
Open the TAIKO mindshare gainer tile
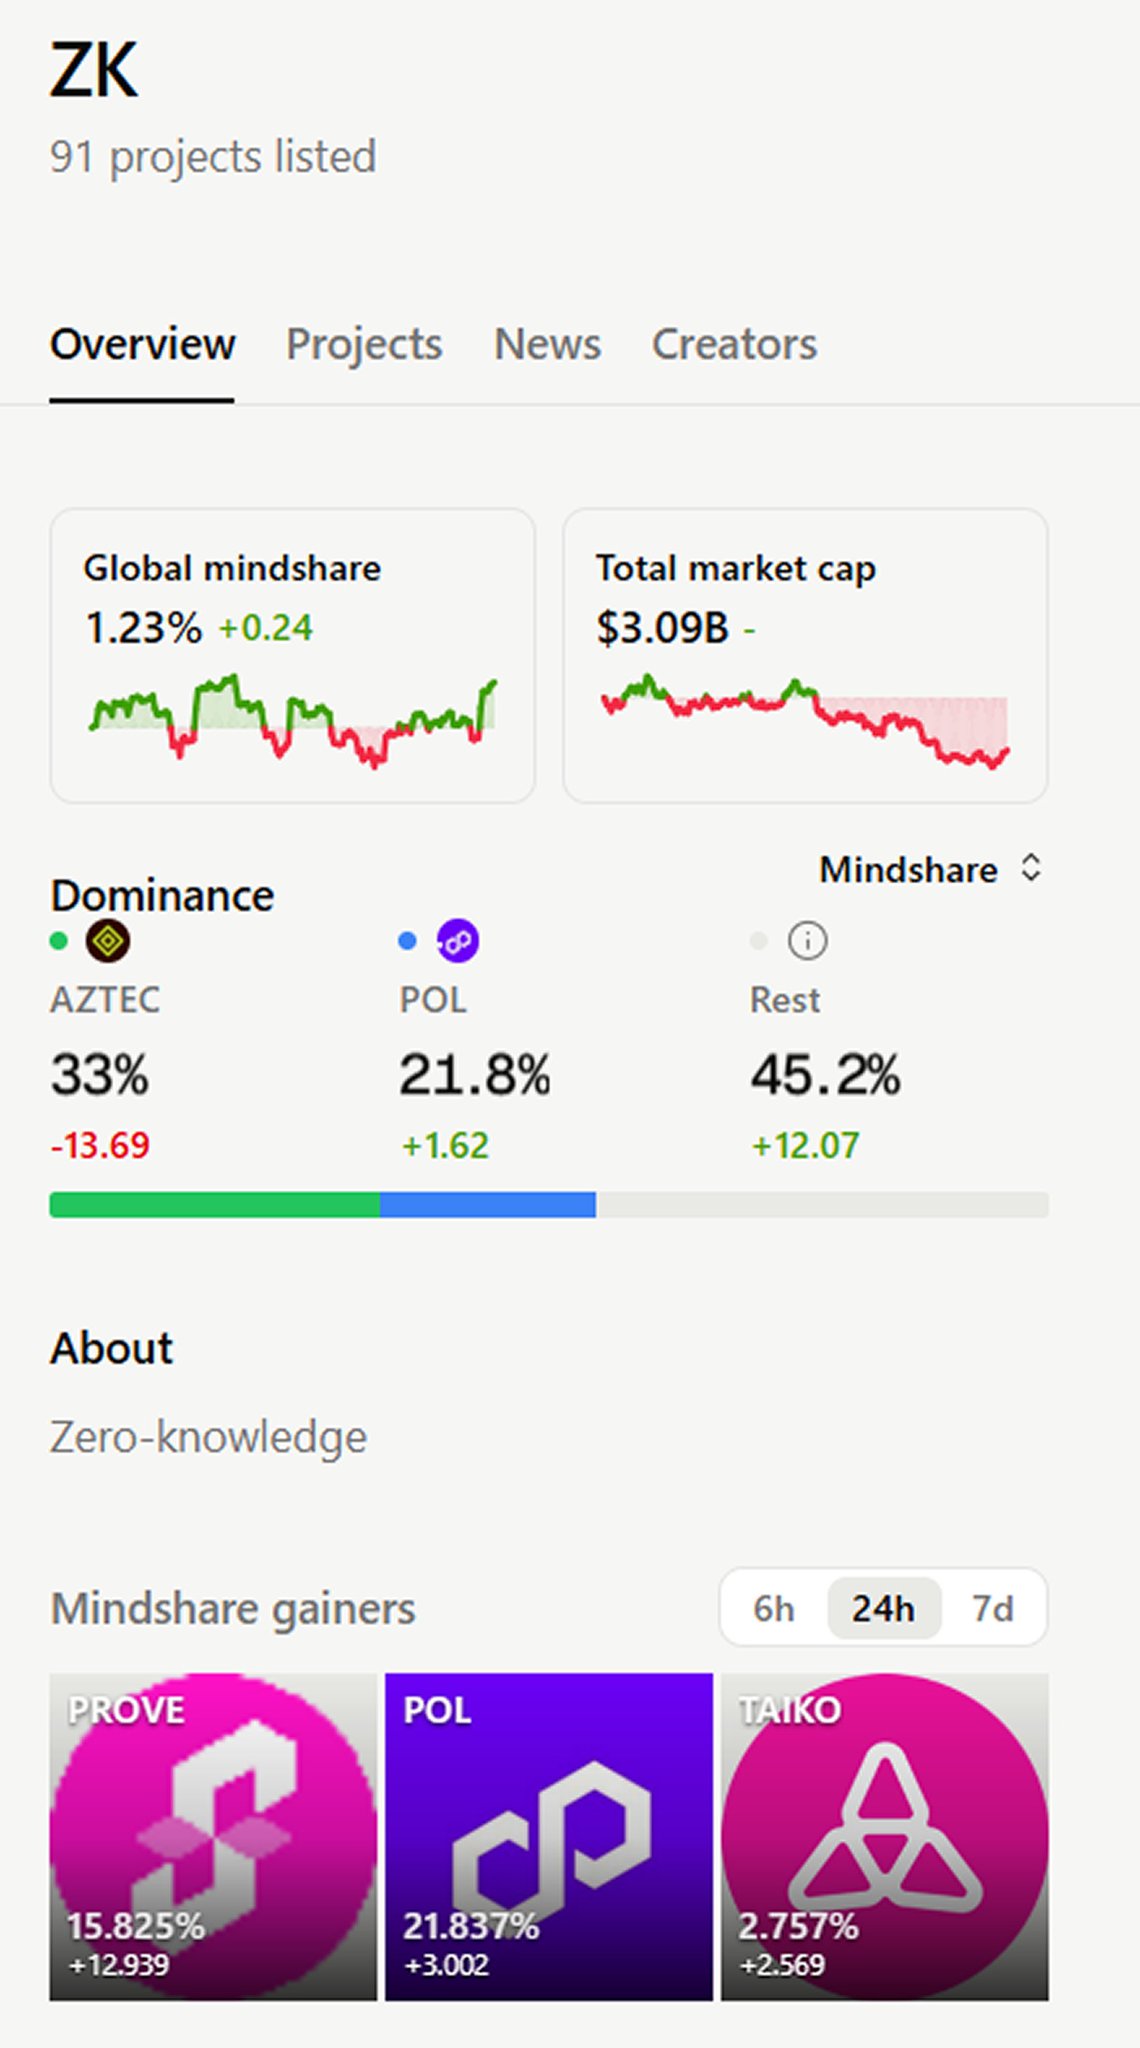(885, 1837)
